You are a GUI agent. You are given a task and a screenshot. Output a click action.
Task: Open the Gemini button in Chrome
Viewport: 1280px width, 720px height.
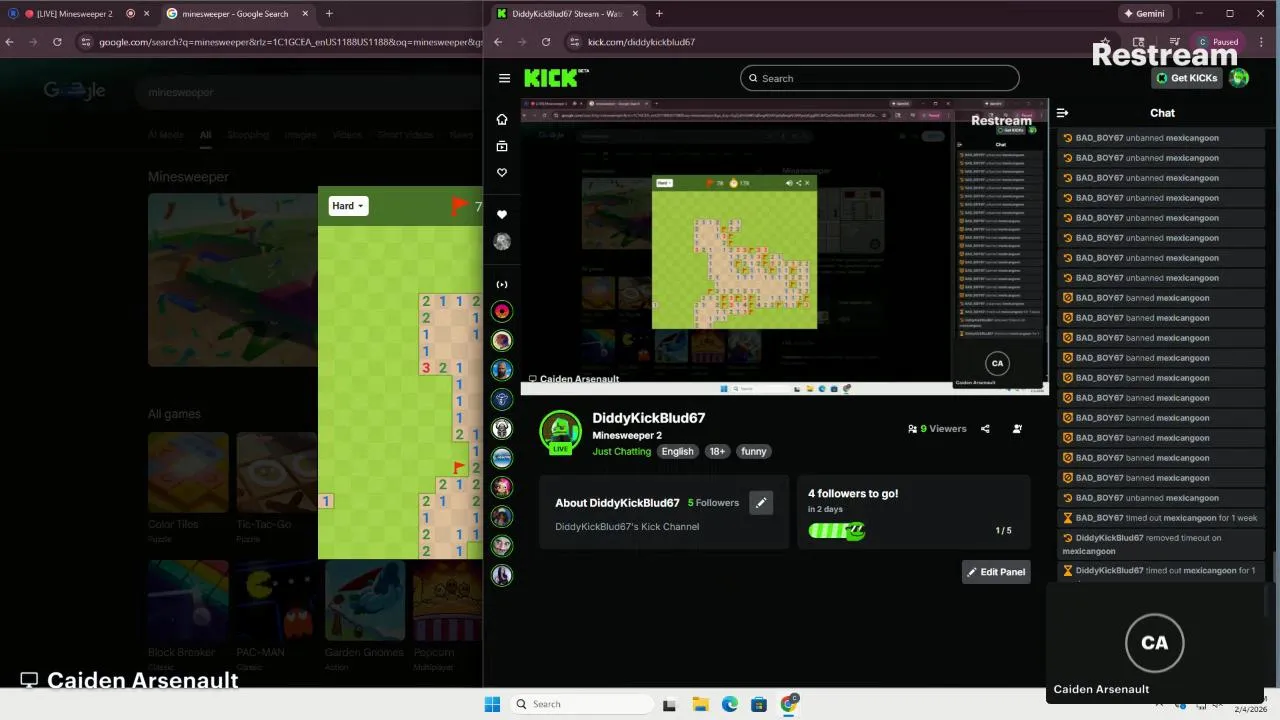(x=1144, y=14)
